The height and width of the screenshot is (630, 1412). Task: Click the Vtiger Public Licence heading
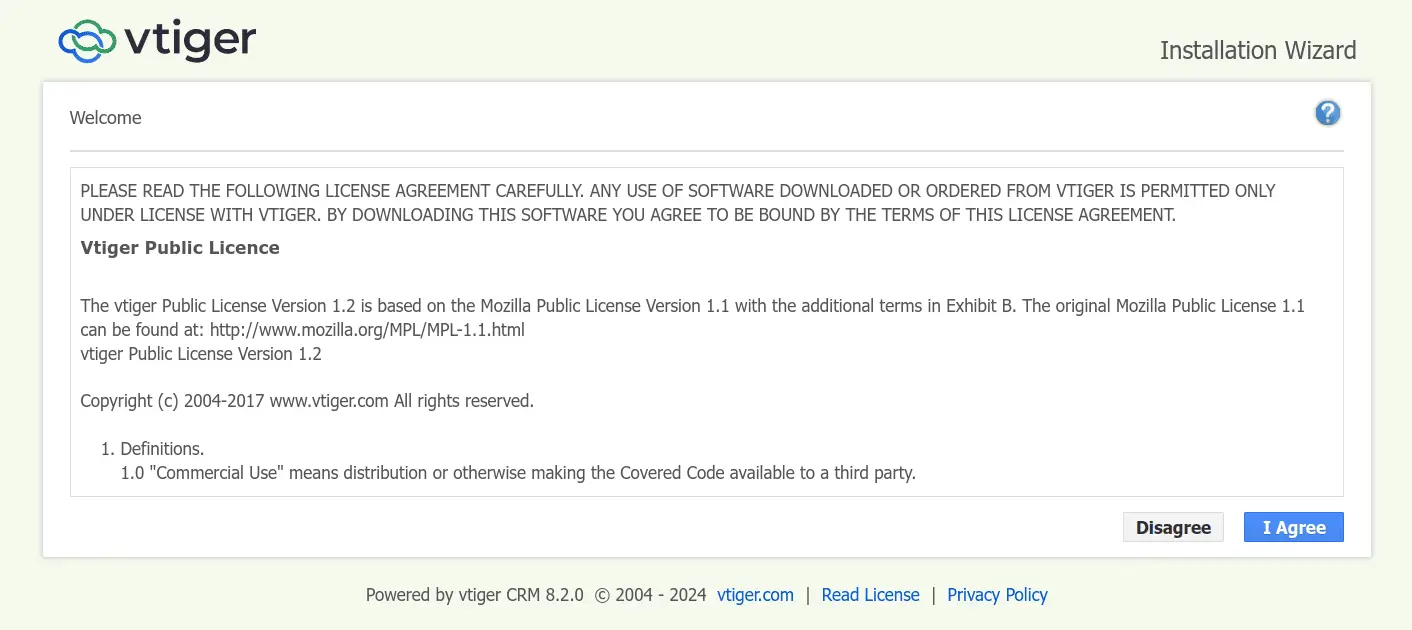[180, 248]
